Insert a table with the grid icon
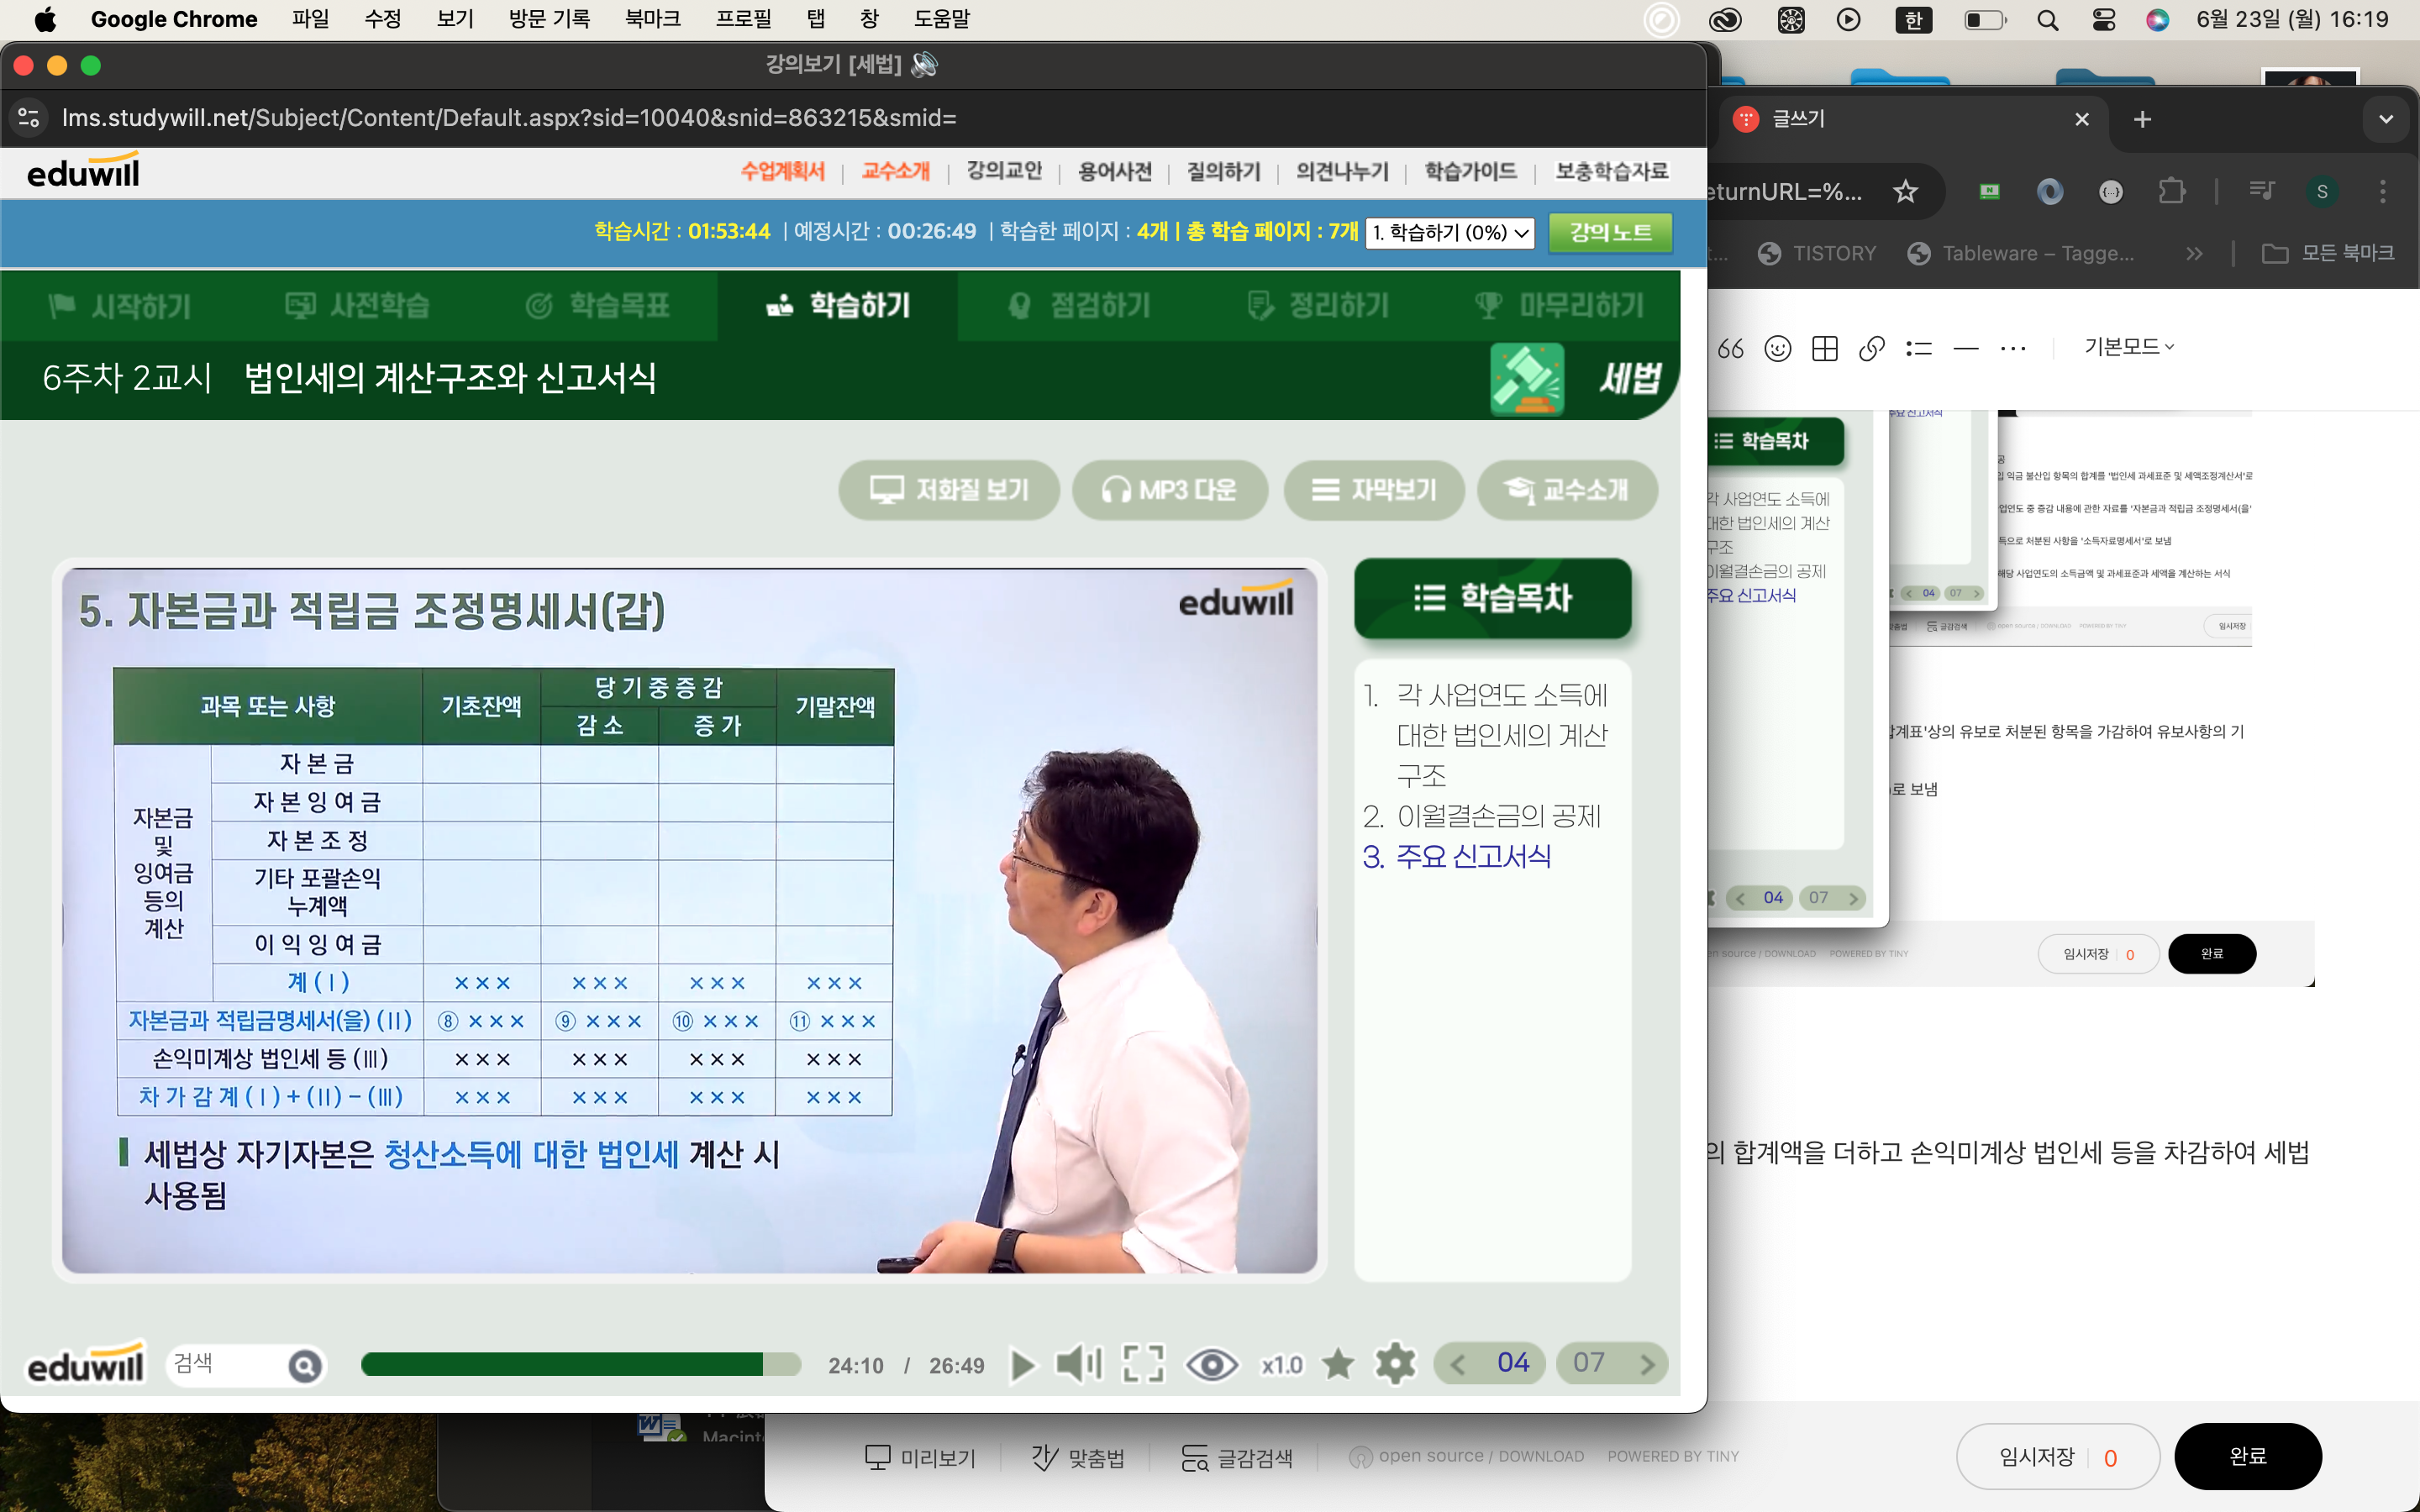Screen dimensions: 2420x1512 pos(1824,348)
